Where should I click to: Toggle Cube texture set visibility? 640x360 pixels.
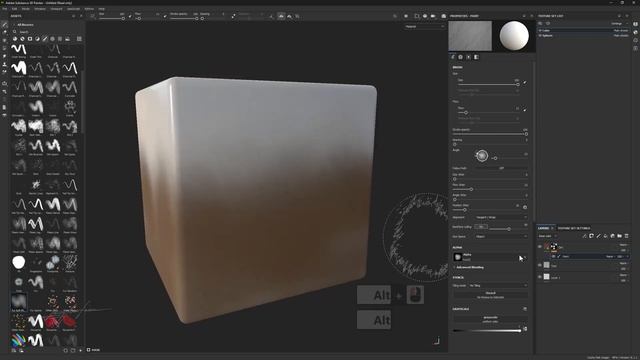(540, 31)
